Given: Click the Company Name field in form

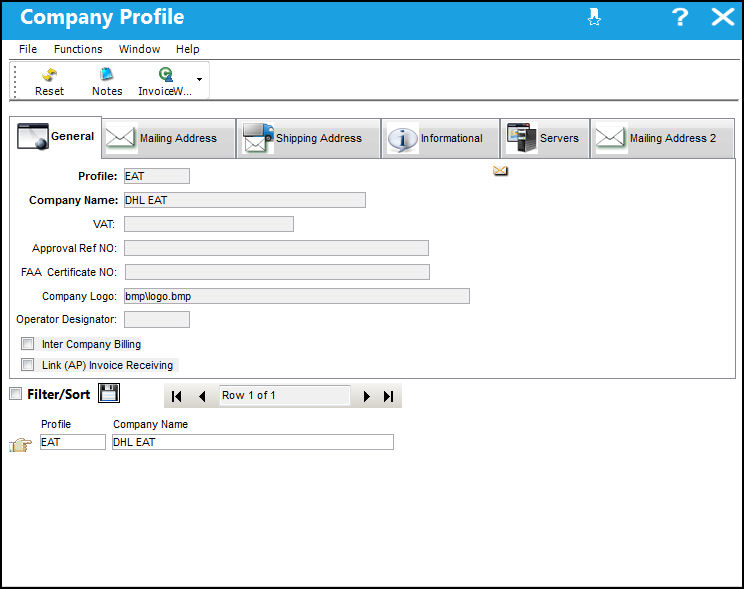Looking at the screenshot, I should pyautogui.click(x=245, y=200).
